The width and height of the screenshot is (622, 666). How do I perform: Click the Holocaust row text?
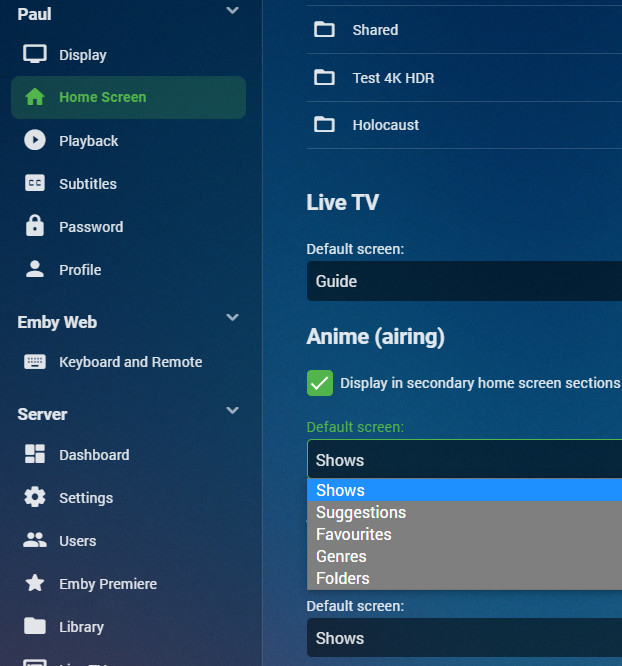(385, 125)
